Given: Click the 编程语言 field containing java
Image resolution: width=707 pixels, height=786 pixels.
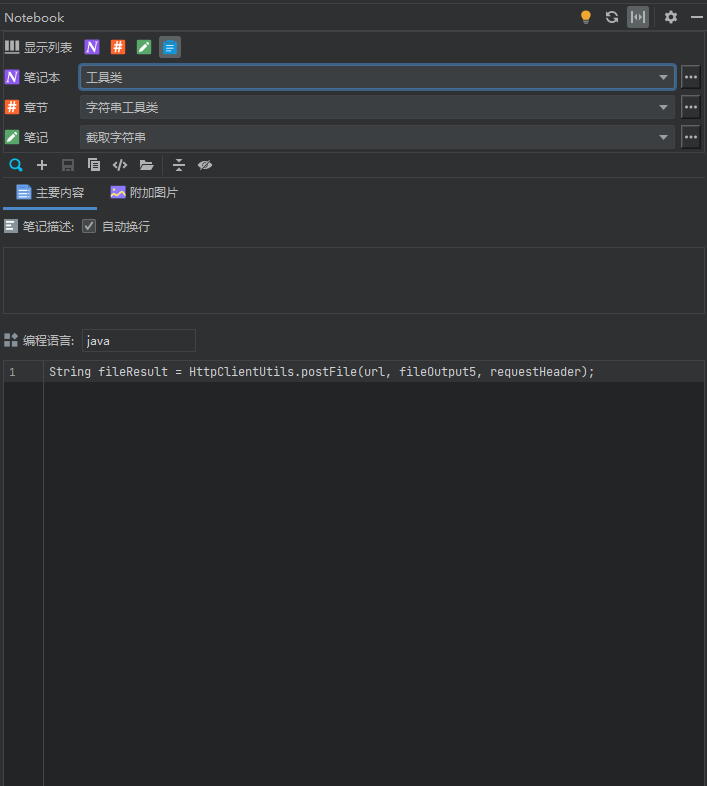Looking at the screenshot, I should pos(139,341).
